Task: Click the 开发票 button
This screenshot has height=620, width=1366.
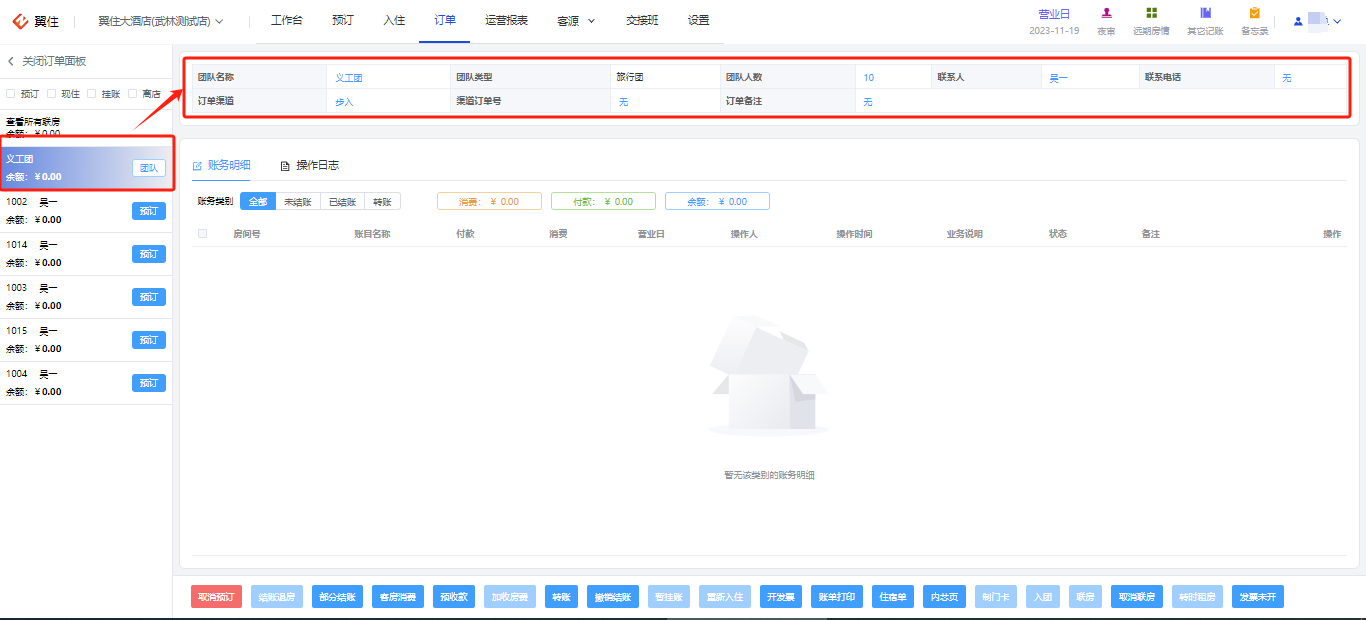Action: [x=781, y=597]
